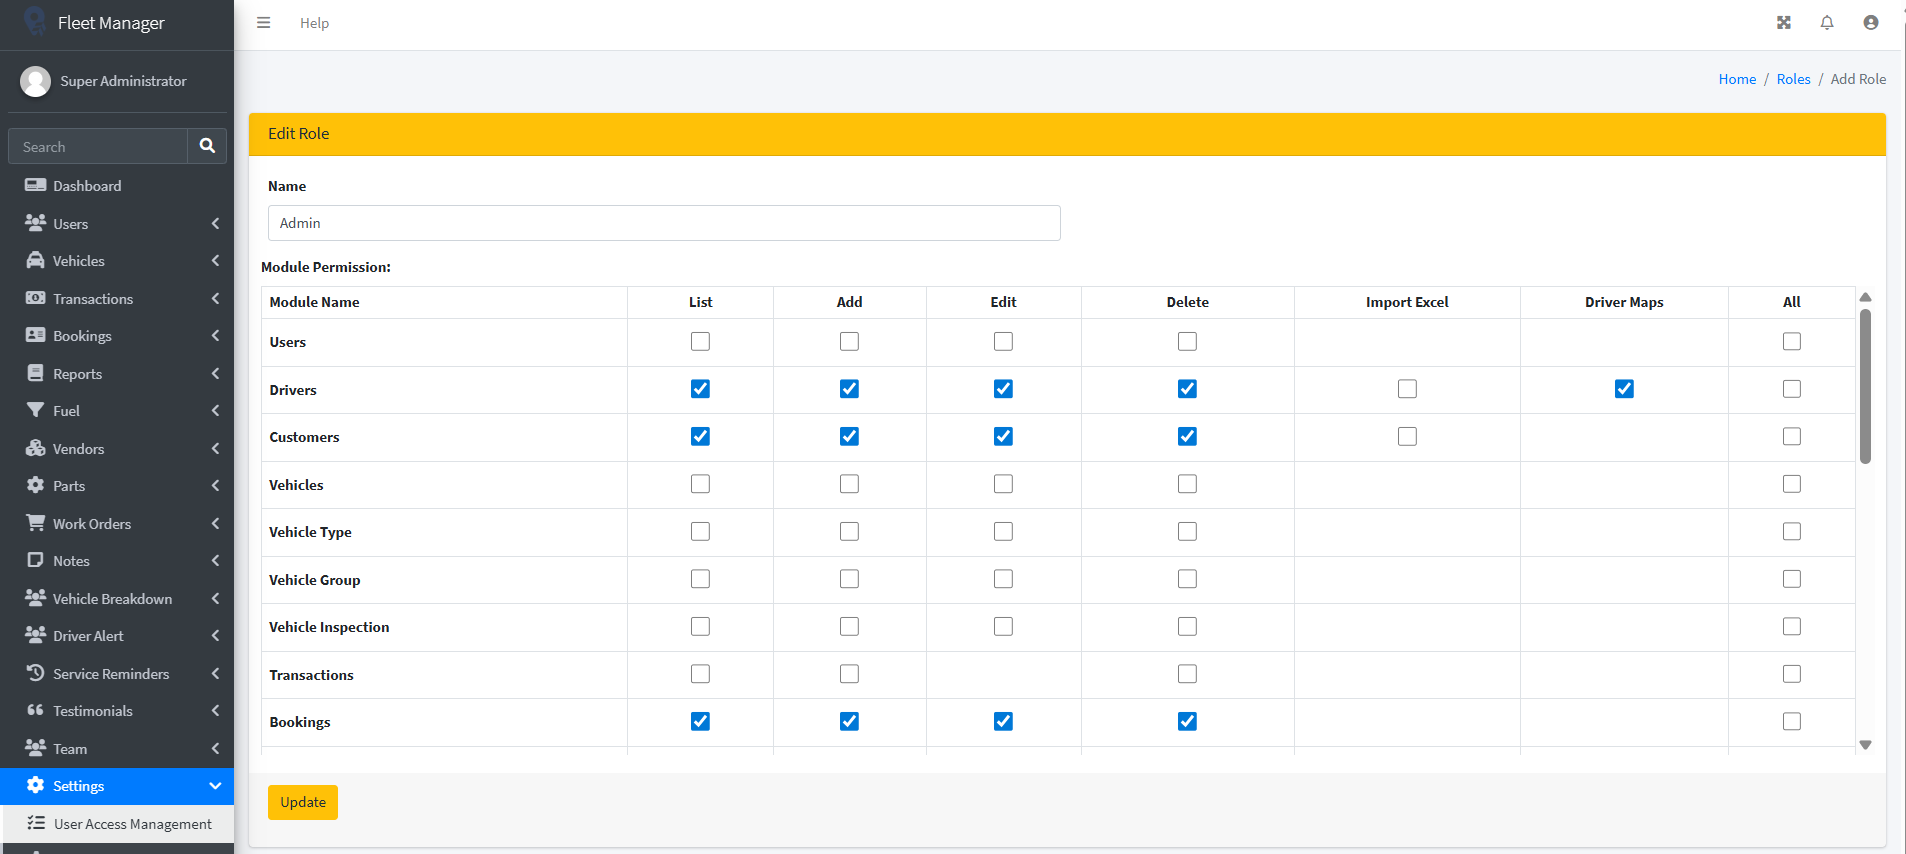The height and width of the screenshot is (854, 1906).
Task: Tick the All checkbox for Bookings
Action: (x=1791, y=722)
